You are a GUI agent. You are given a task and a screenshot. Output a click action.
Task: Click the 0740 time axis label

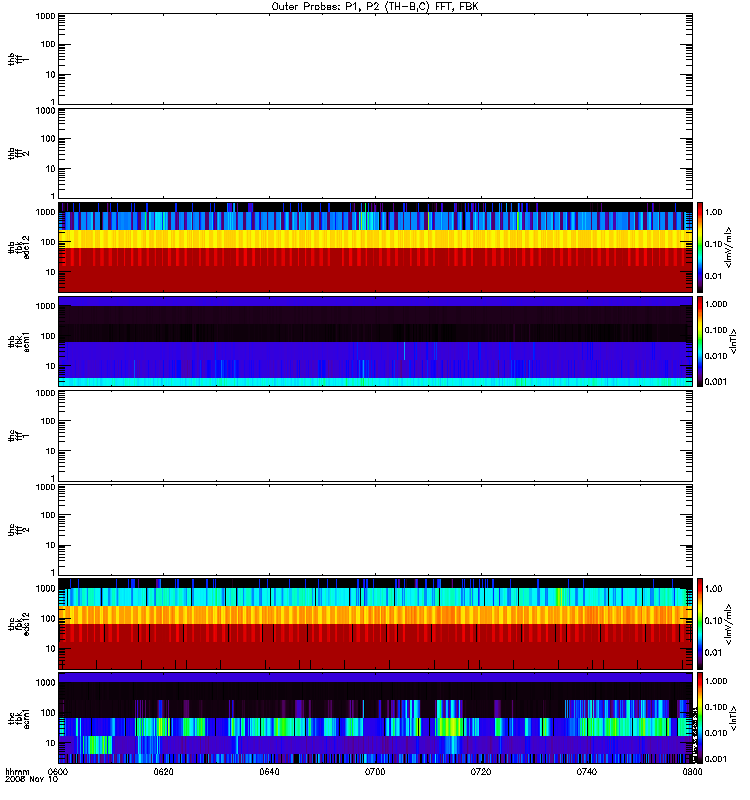coord(587,772)
